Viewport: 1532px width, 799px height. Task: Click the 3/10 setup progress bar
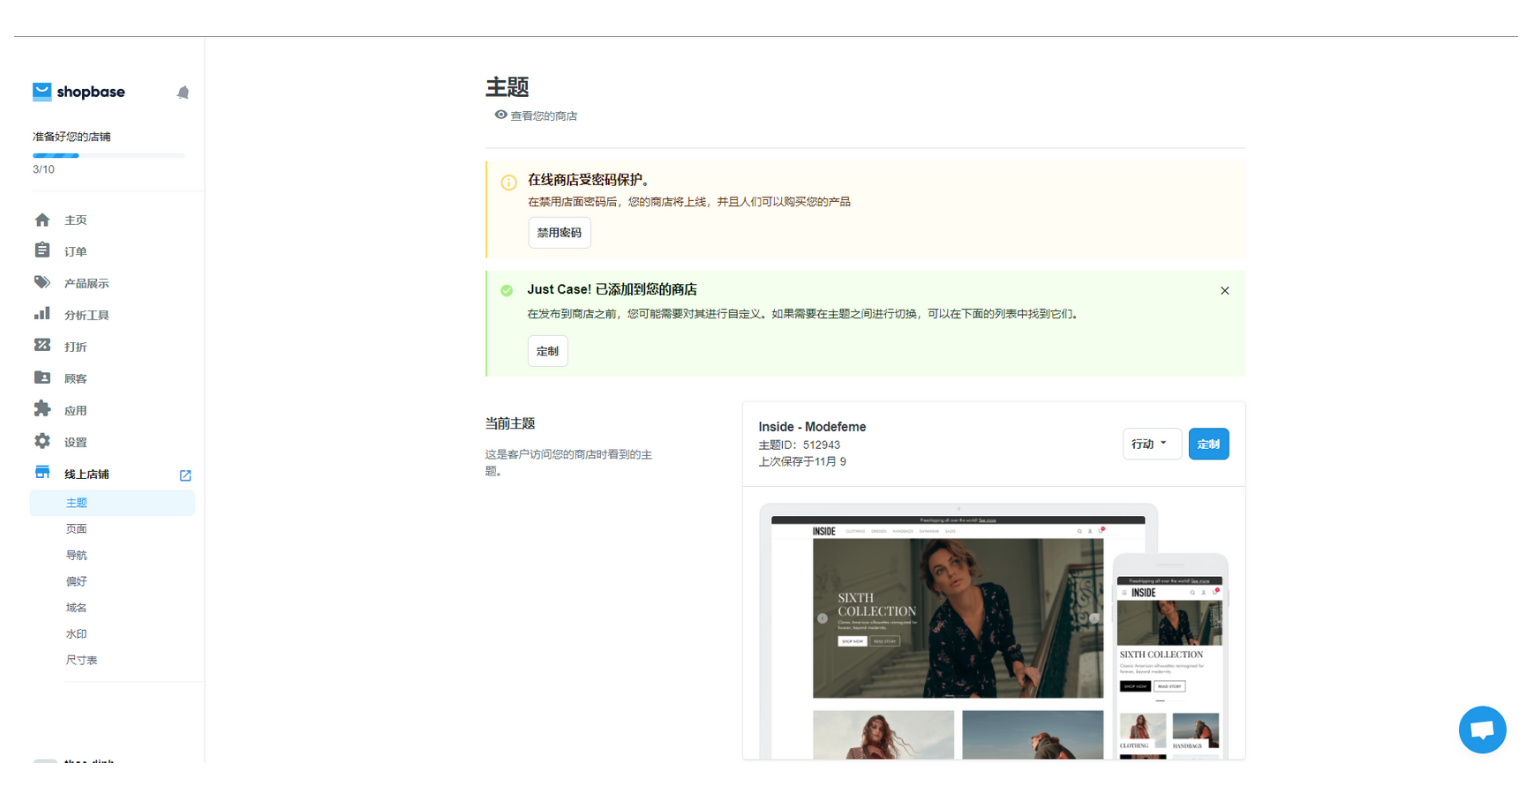(109, 155)
